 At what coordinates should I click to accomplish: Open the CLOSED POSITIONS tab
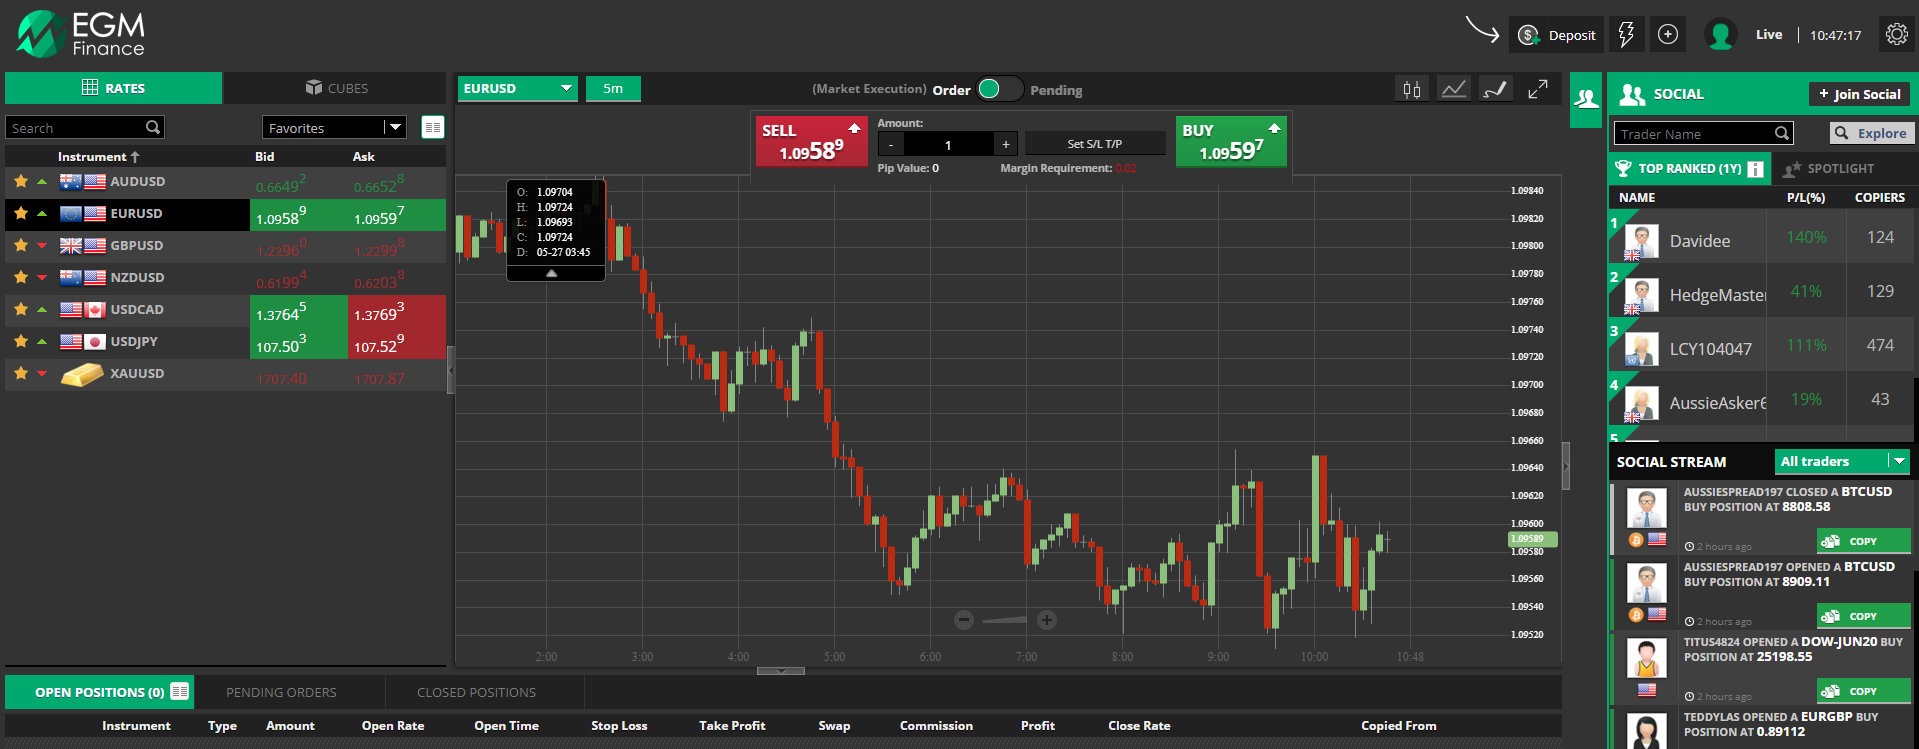point(476,692)
